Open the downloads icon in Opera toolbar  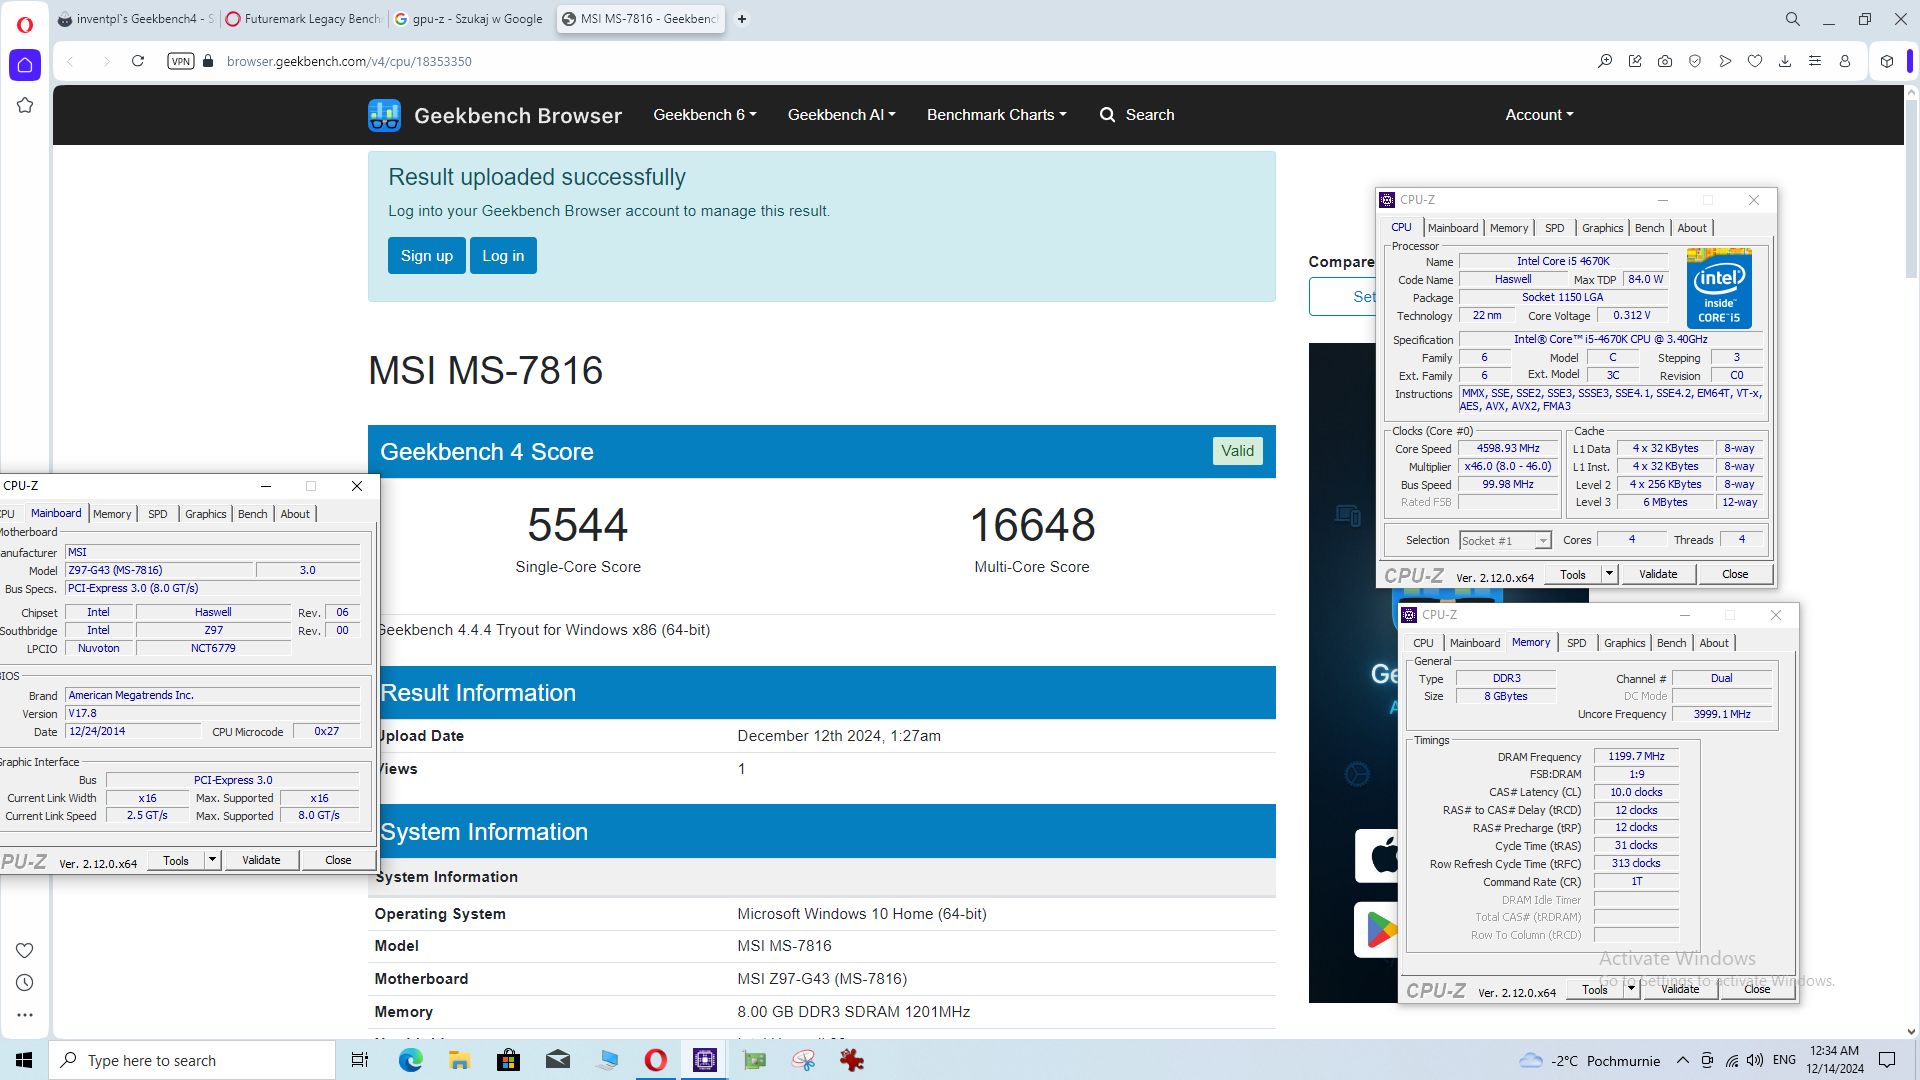click(x=1785, y=61)
